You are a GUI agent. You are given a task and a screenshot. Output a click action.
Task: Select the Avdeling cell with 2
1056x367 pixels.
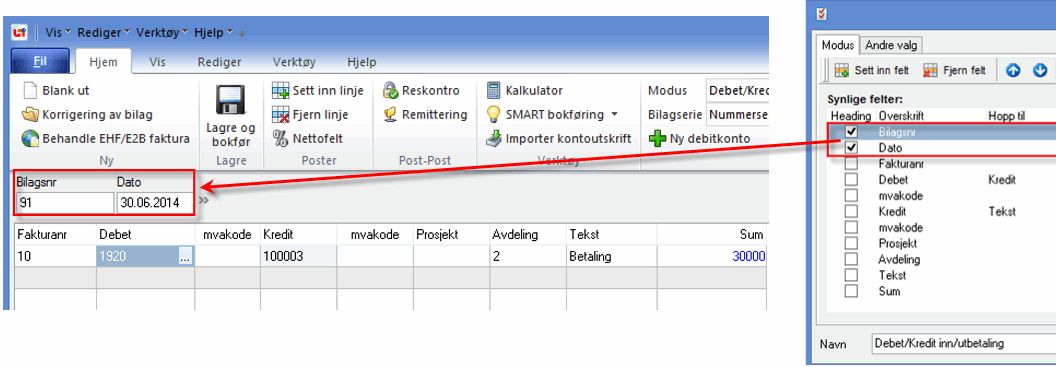point(528,256)
